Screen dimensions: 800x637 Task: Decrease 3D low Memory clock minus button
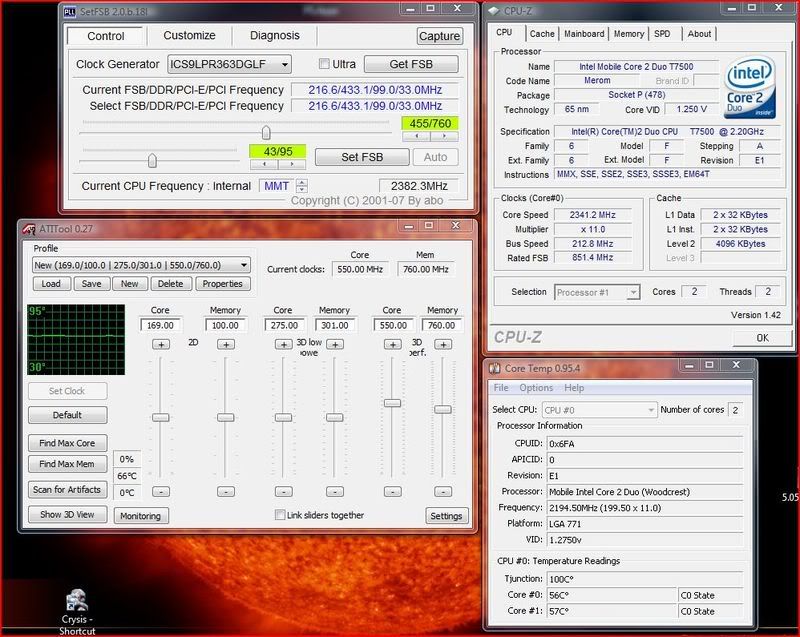[x=335, y=492]
